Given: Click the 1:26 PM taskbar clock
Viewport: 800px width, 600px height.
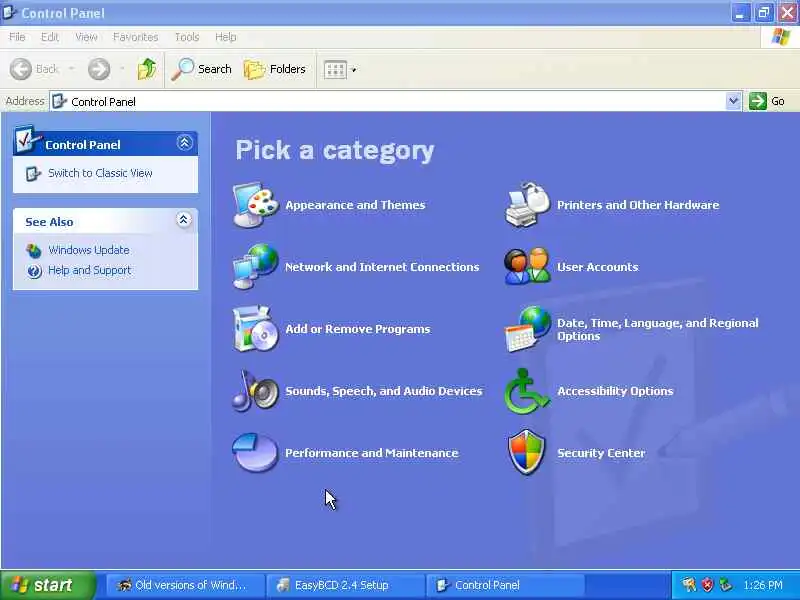Looking at the screenshot, I should tap(763, 585).
